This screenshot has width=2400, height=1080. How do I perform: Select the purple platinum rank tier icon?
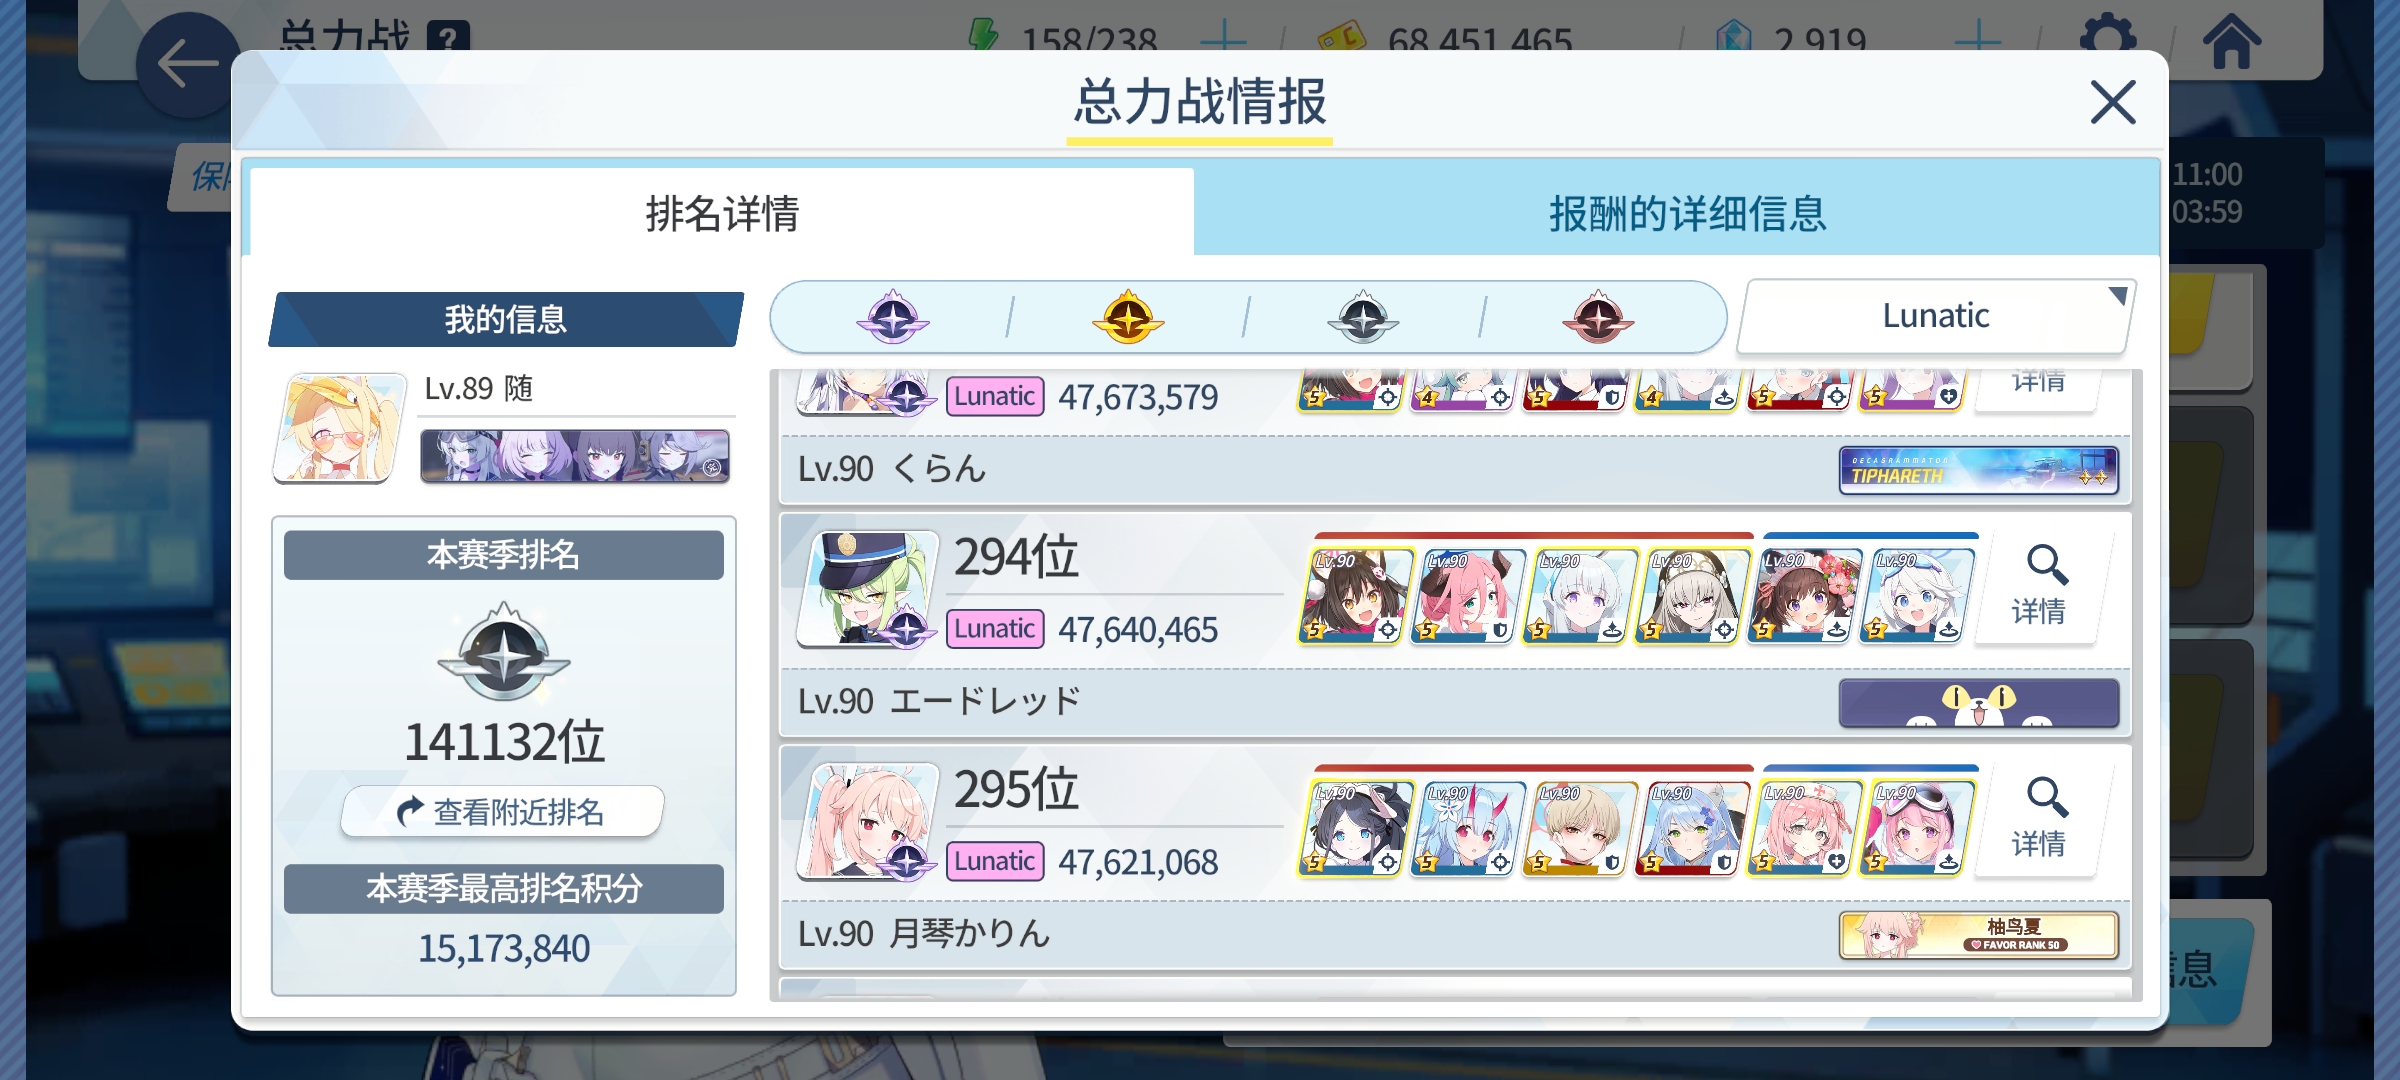click(892, 318)
